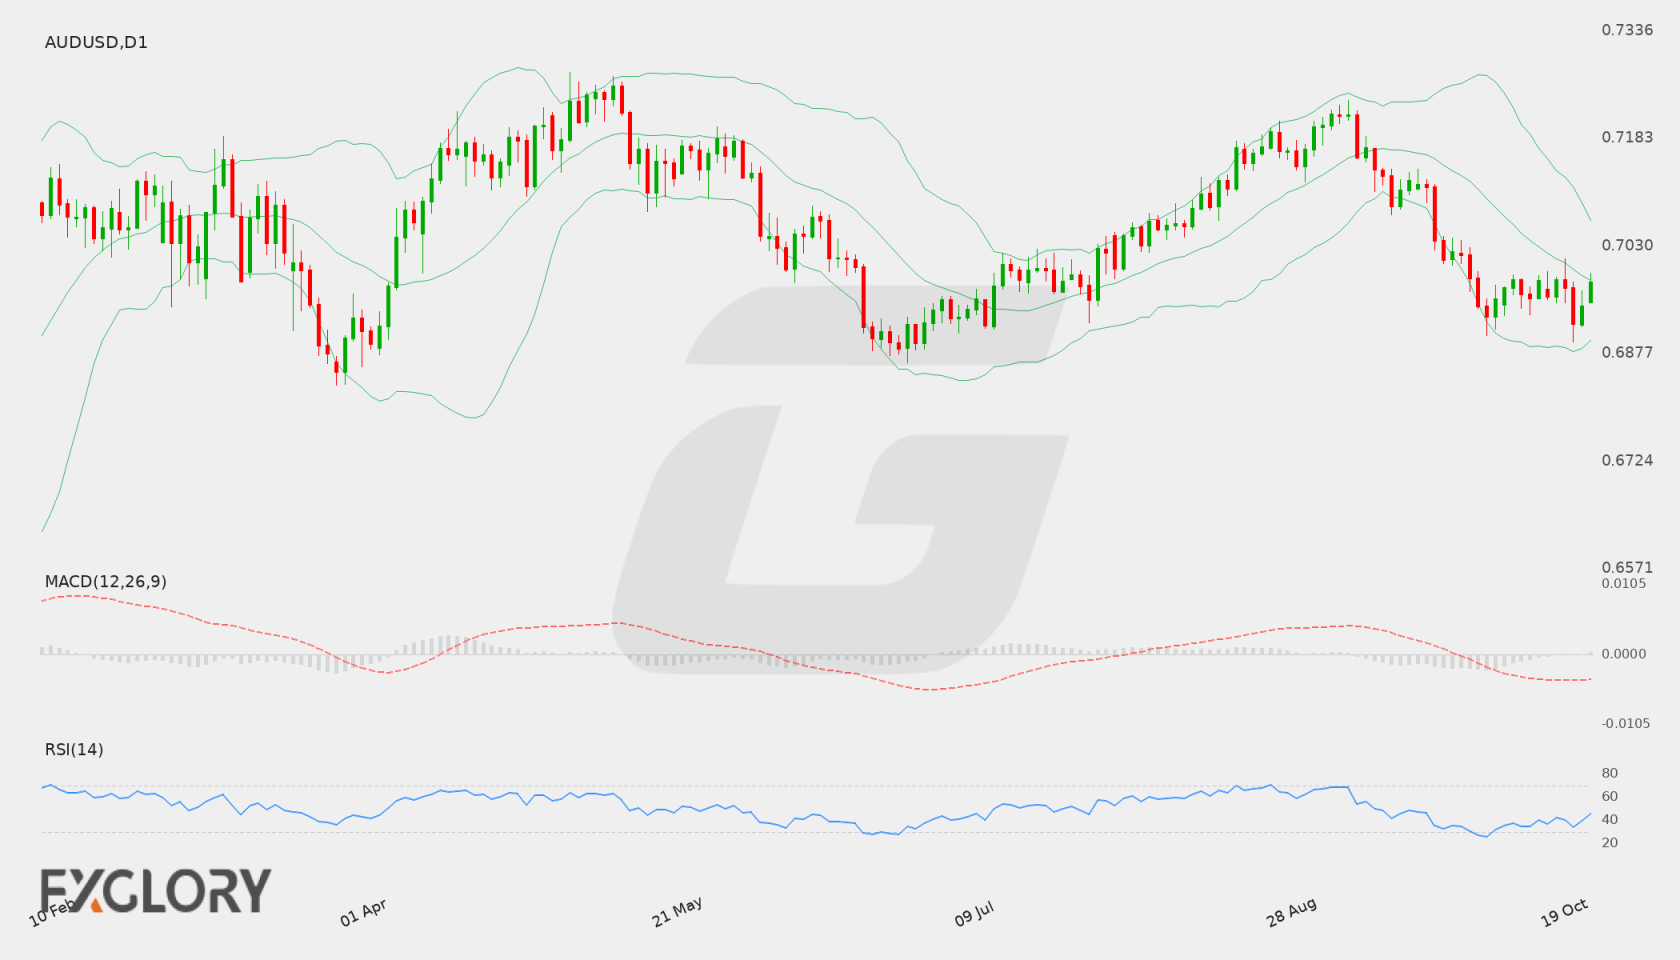
Task: Click the RSI 80 level label
Action: pos(1610,773)
